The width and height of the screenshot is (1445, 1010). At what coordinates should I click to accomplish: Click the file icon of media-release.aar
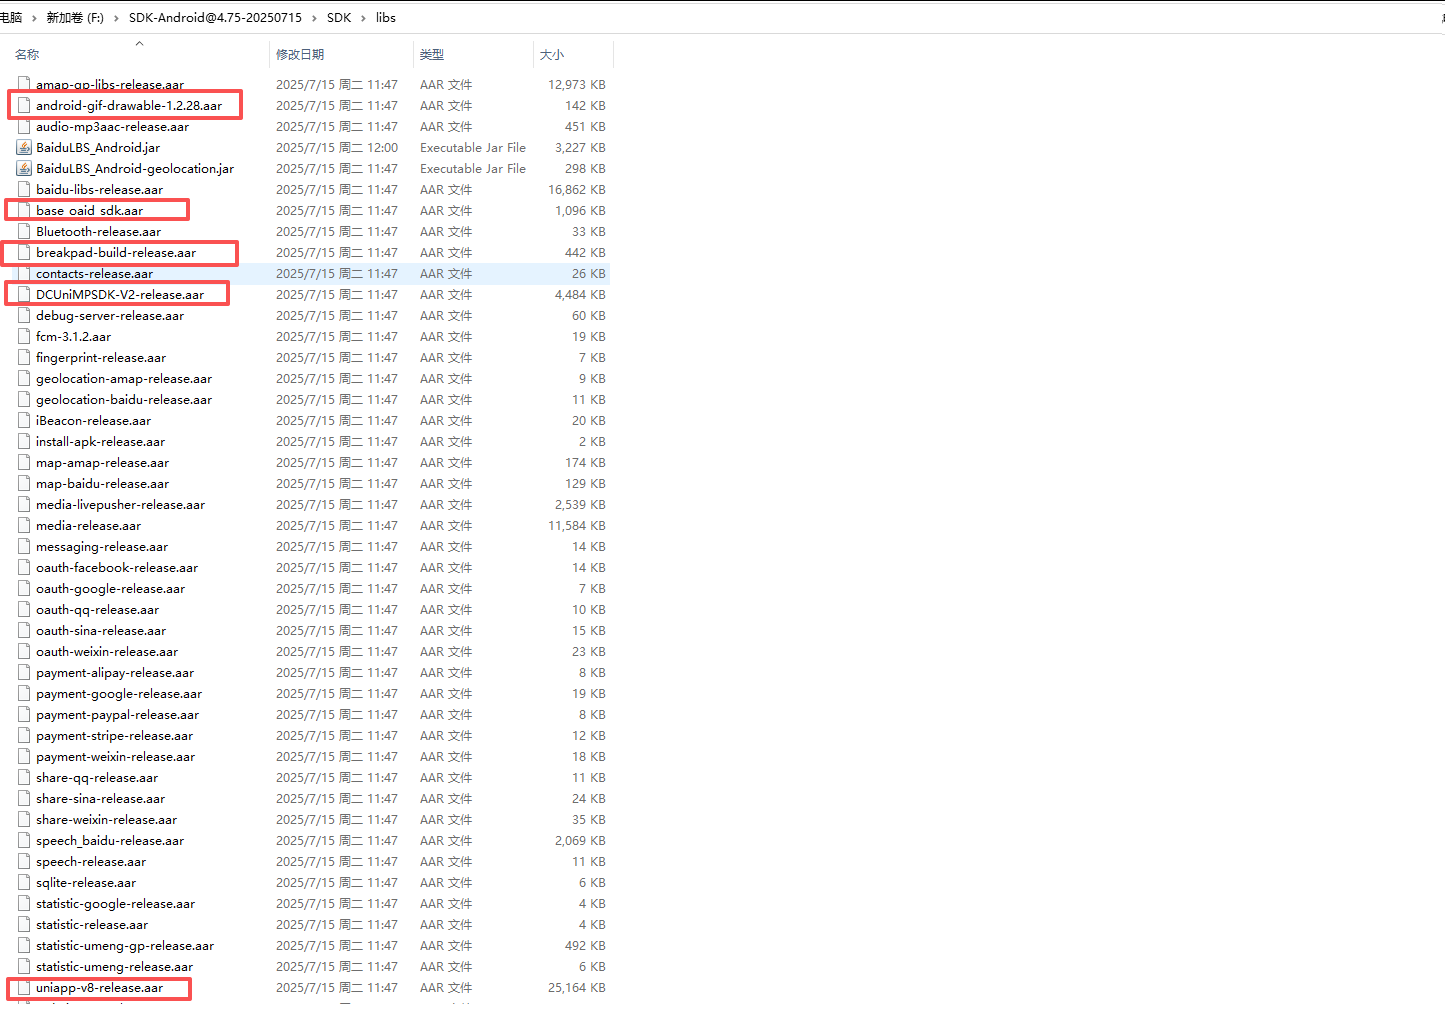pos(24,525)
